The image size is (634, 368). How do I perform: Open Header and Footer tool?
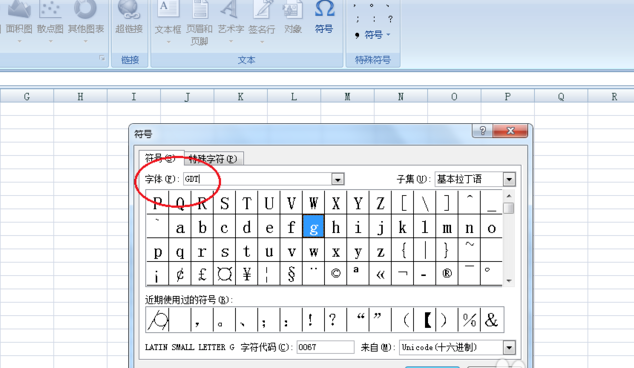[x=199, y=23]
